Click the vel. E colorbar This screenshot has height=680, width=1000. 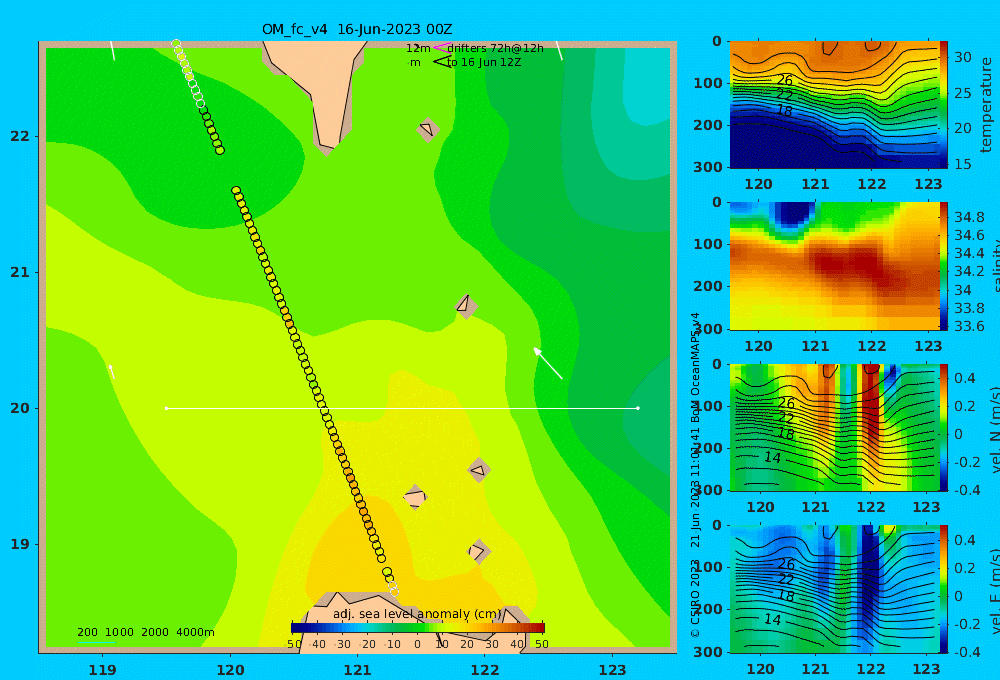[x=943, y=589]
